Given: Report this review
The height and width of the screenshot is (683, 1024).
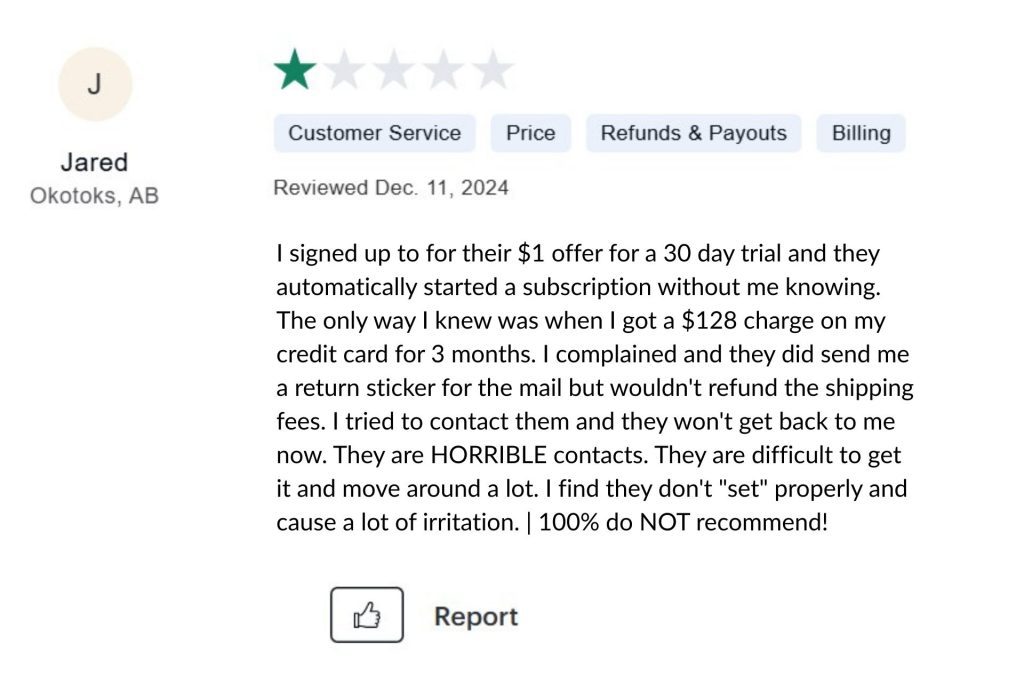Looking at the screenshot, I should tap(476, 616).
